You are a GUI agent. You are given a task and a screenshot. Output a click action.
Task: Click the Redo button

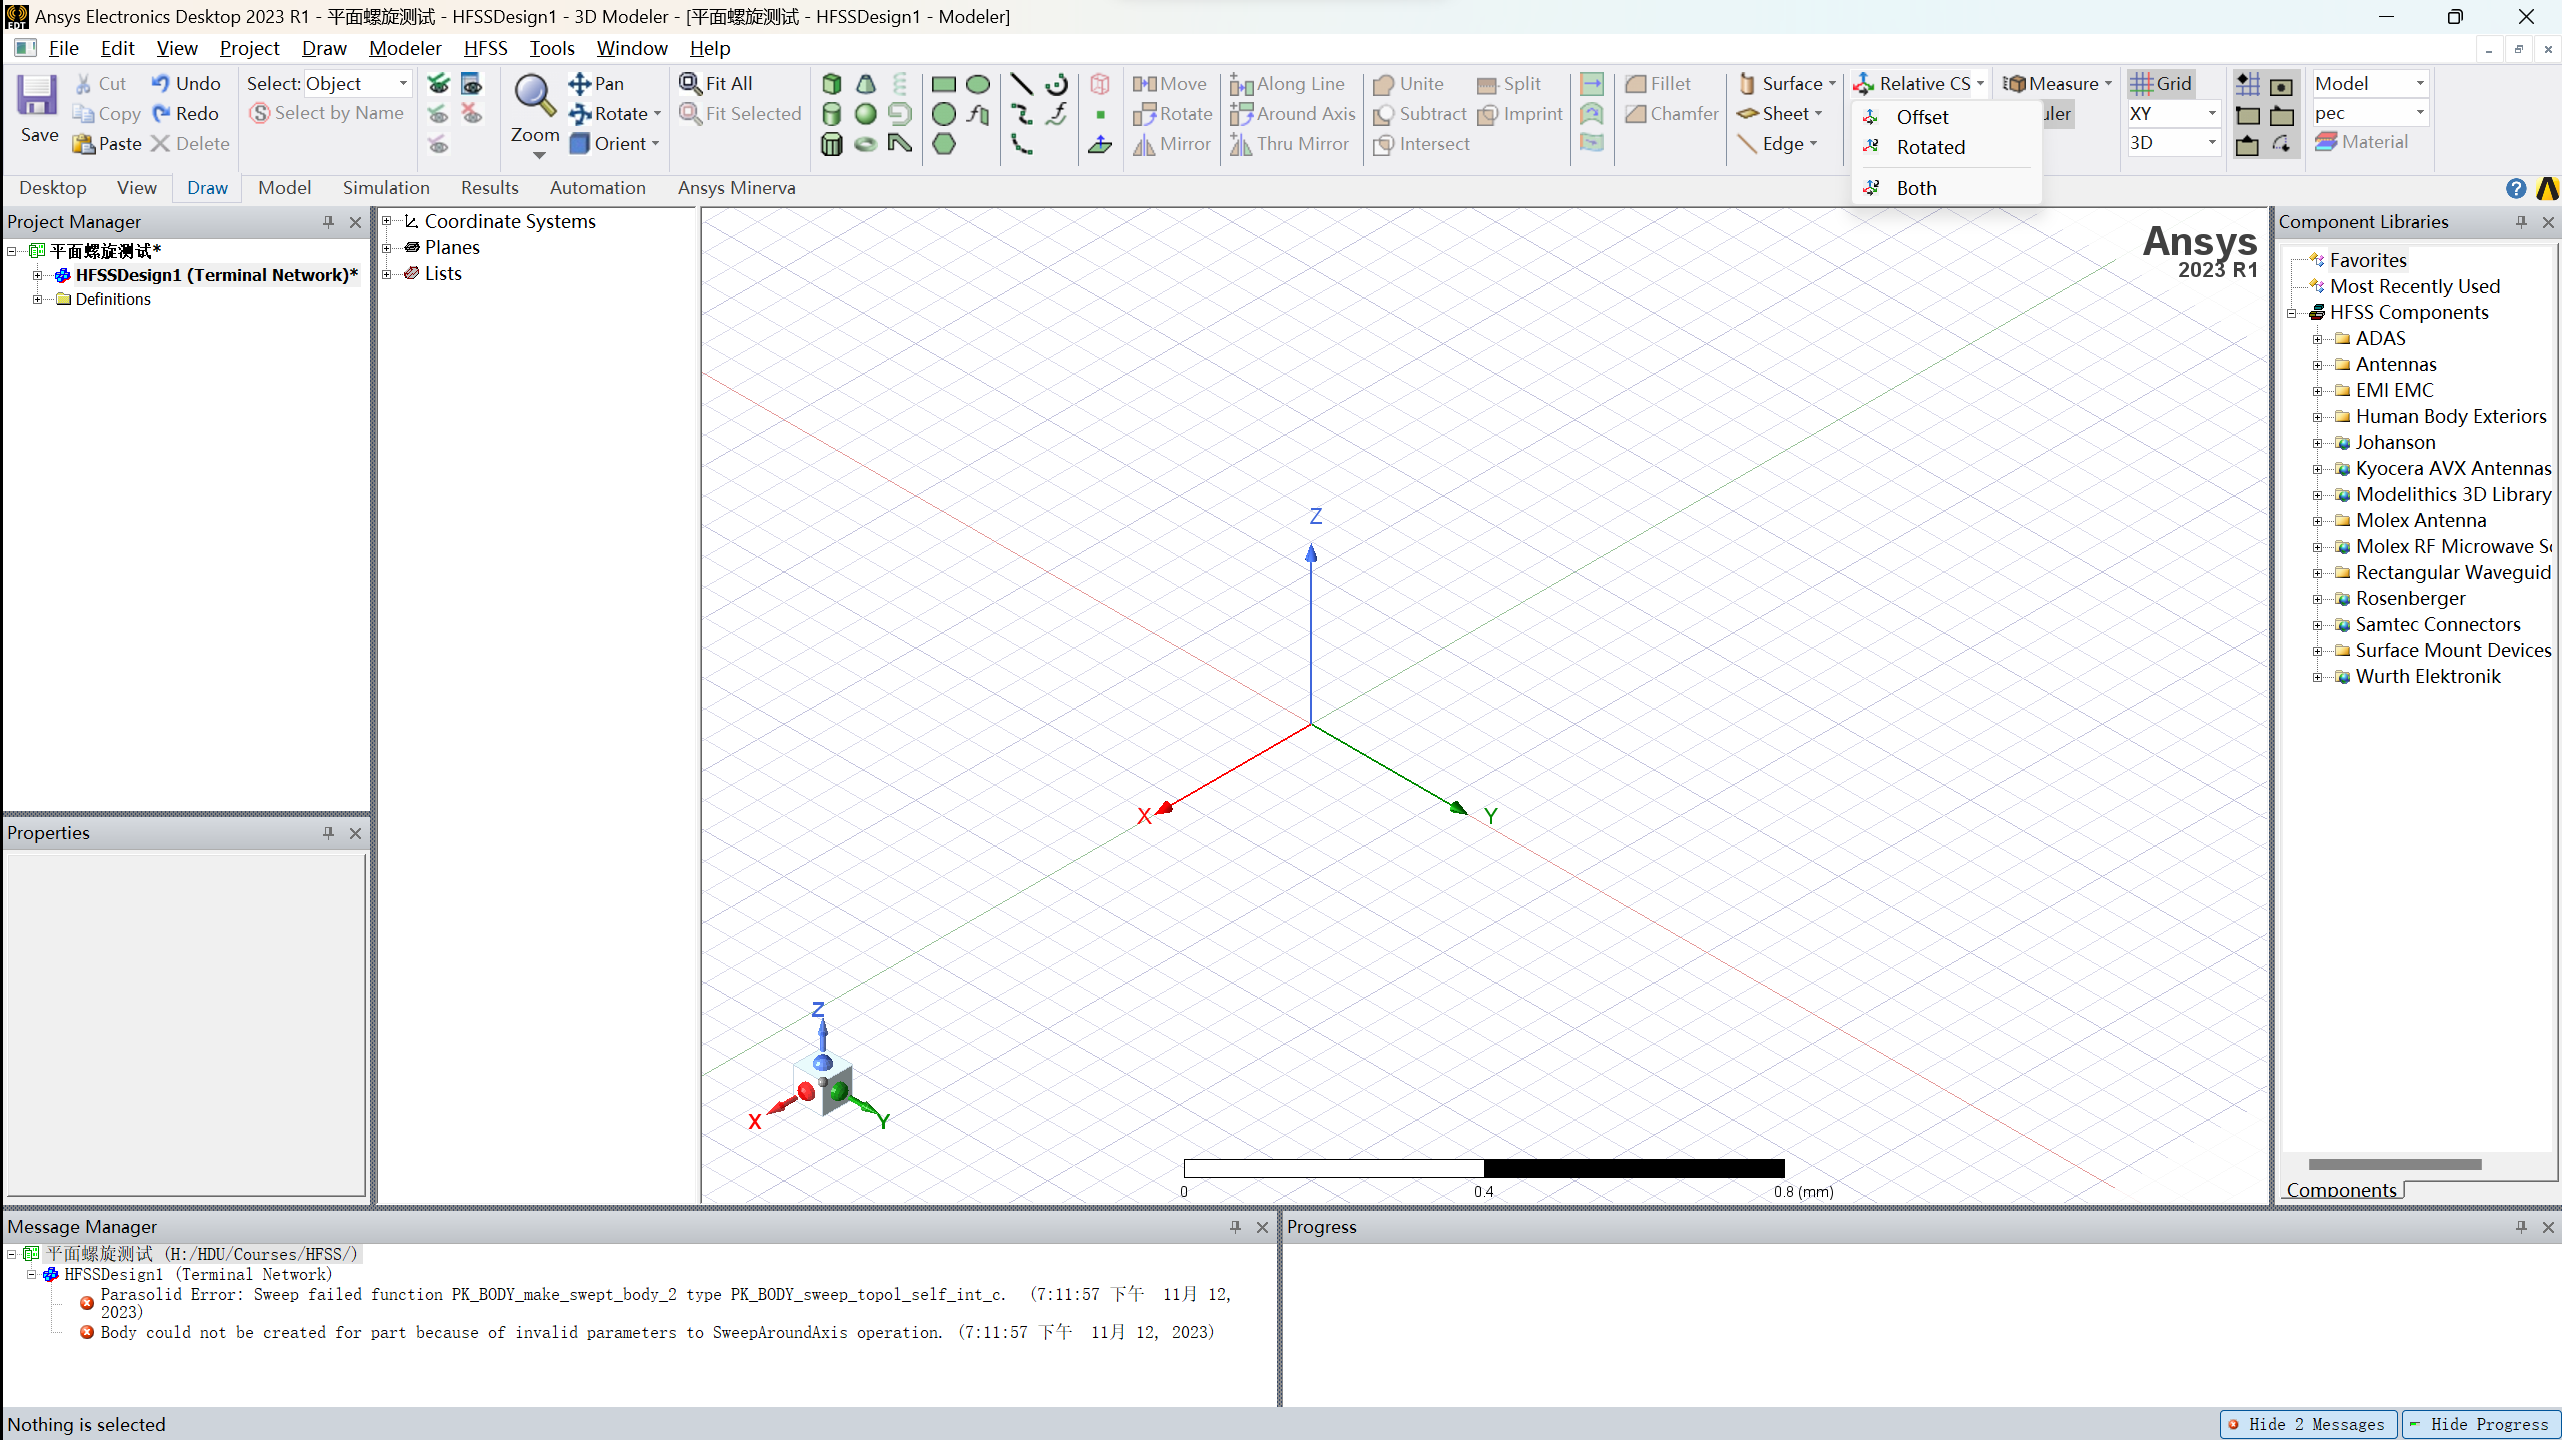[185, 114]
